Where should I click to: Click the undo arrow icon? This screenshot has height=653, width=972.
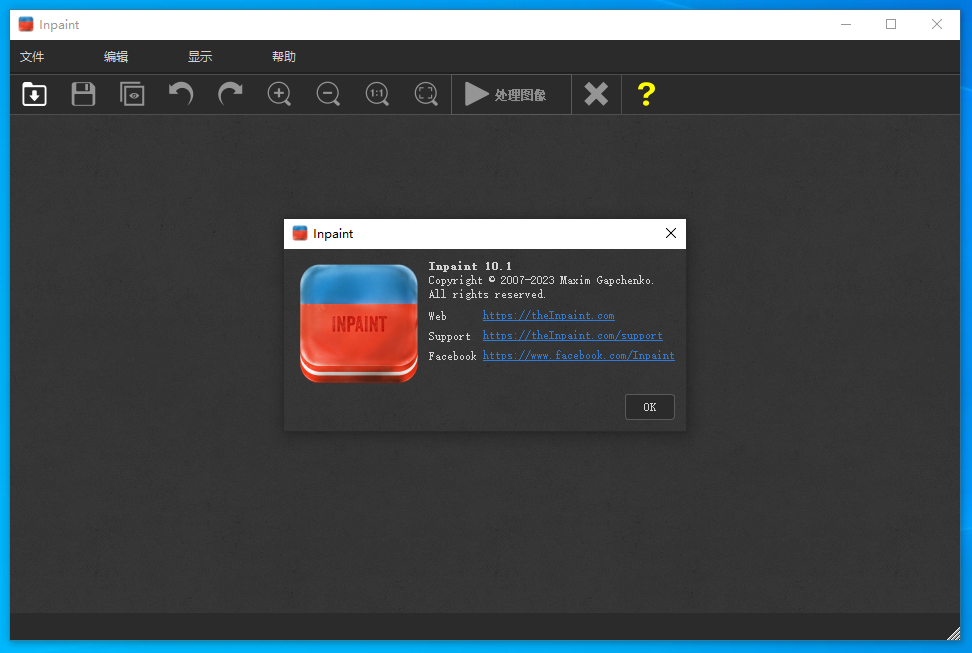(181, 94)
